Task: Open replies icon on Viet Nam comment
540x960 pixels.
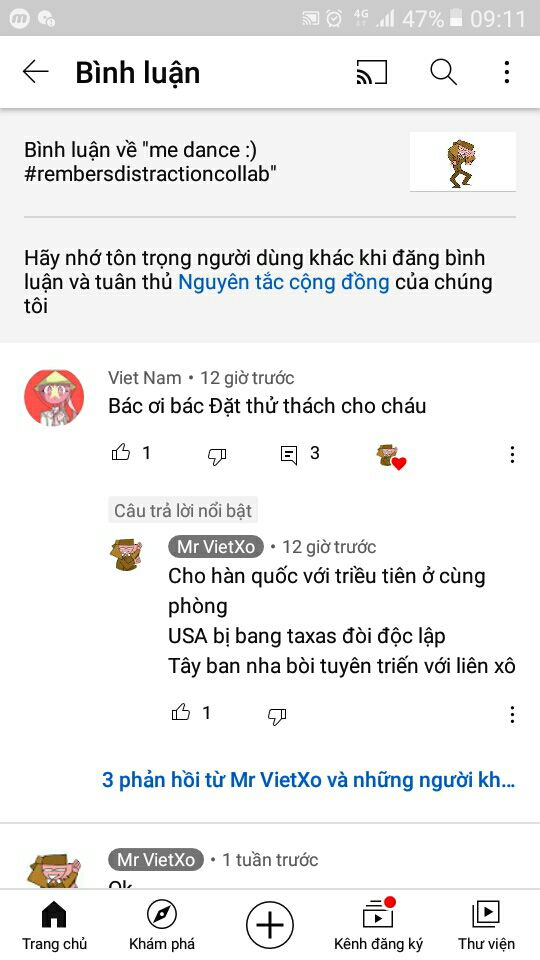Action: (x=288, y=455)
